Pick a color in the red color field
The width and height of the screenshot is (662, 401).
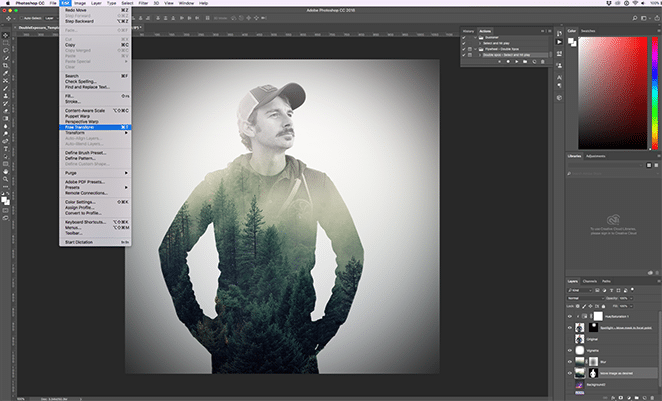point(613,92)
